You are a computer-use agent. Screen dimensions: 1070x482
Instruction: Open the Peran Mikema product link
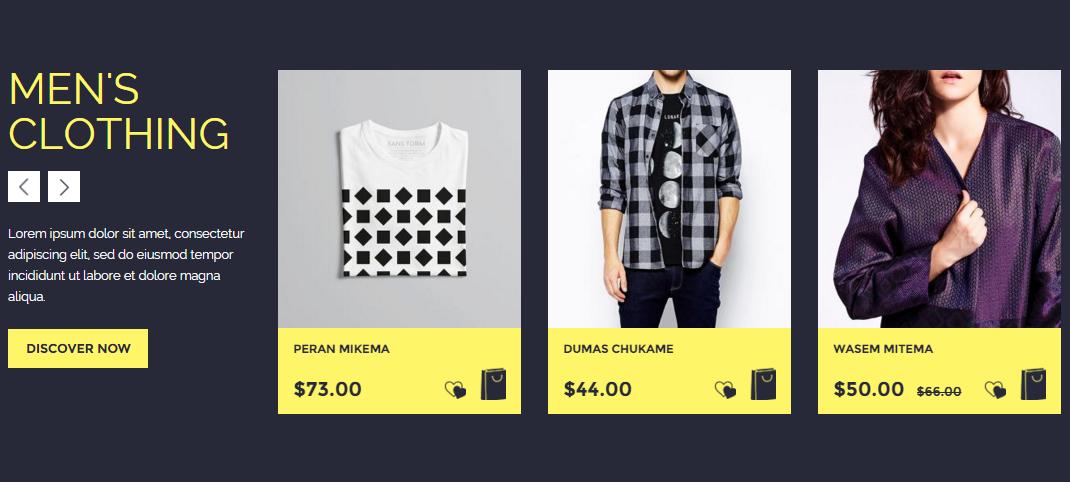341,349
